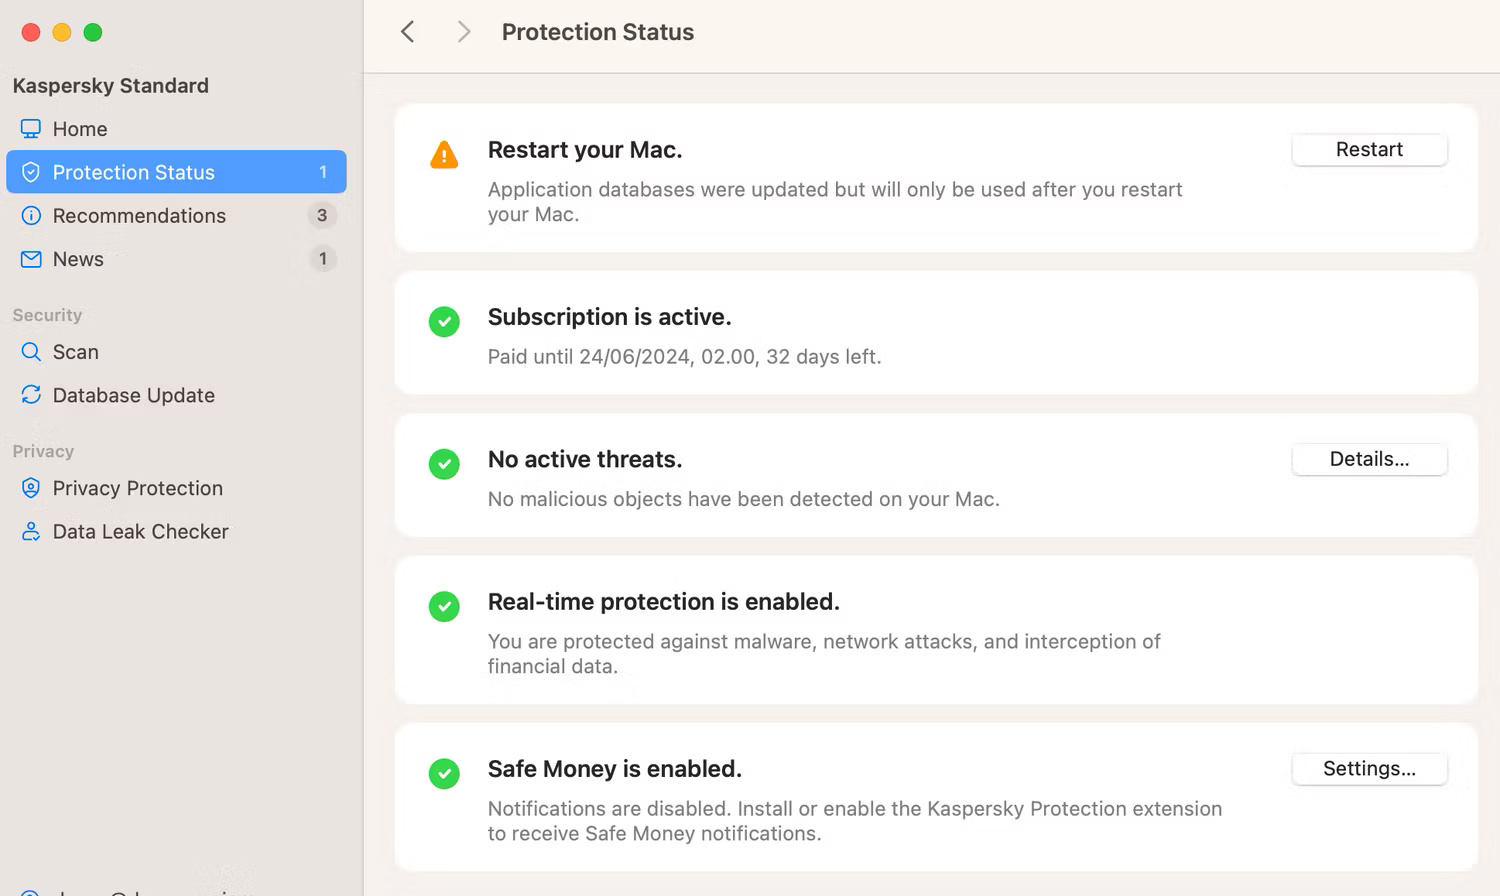Click the Scan magnifying glass icon

(30, 352)
